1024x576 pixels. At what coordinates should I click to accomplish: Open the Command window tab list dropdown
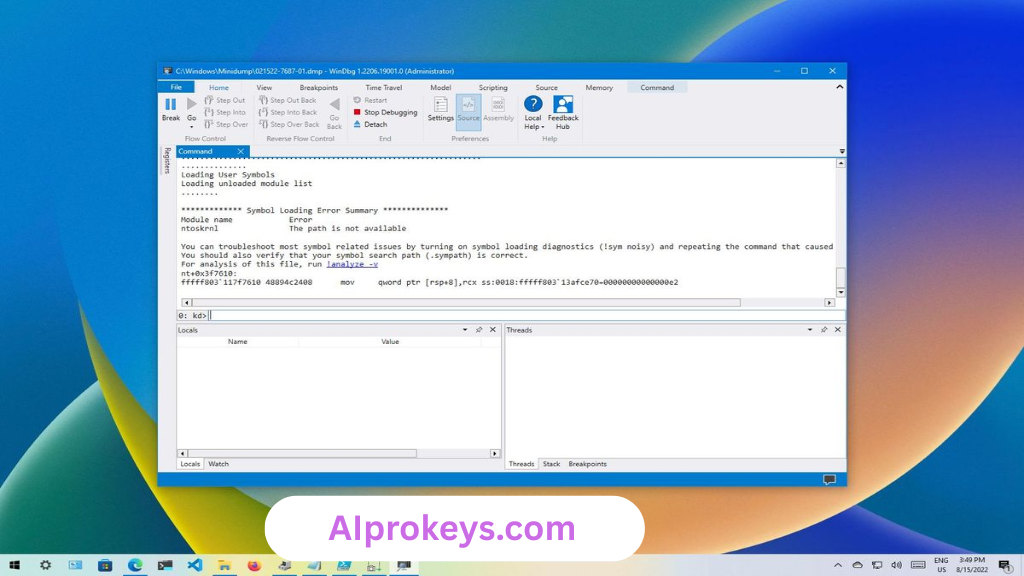(842, 152)
